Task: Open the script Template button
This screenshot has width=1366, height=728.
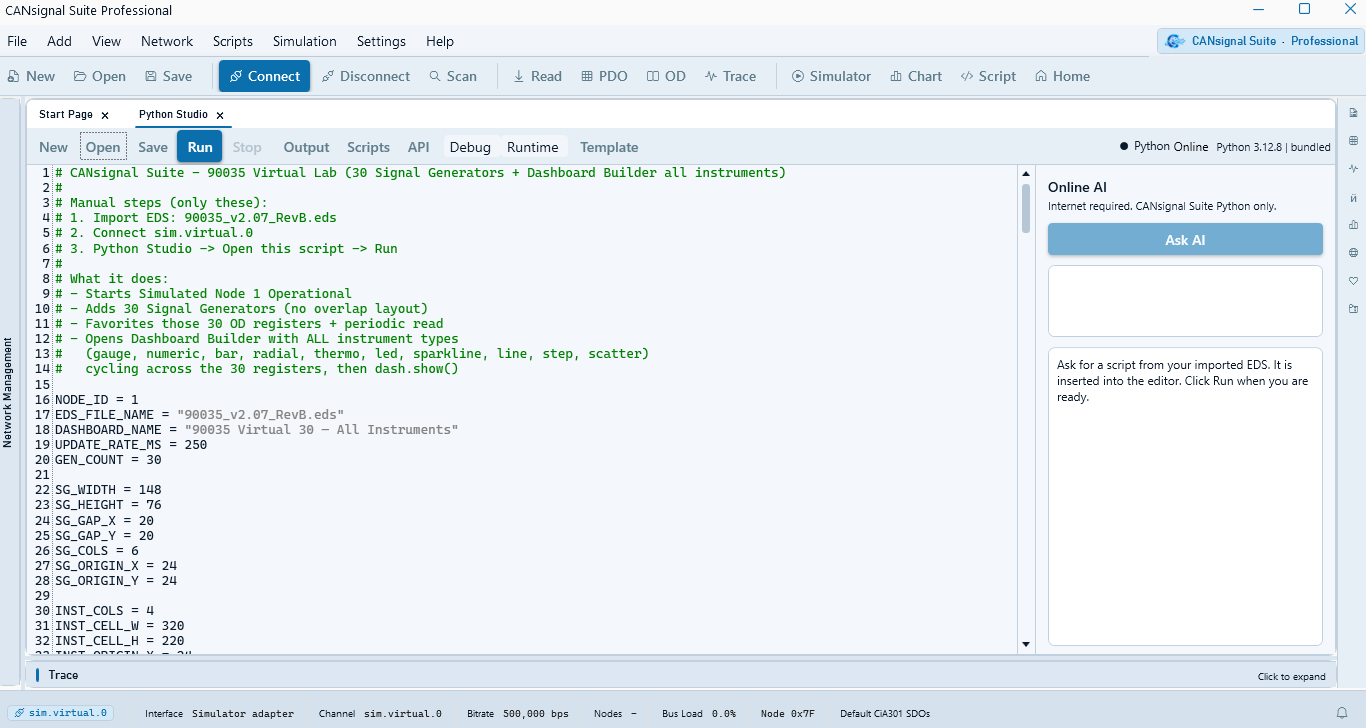Action: [609, 147]
